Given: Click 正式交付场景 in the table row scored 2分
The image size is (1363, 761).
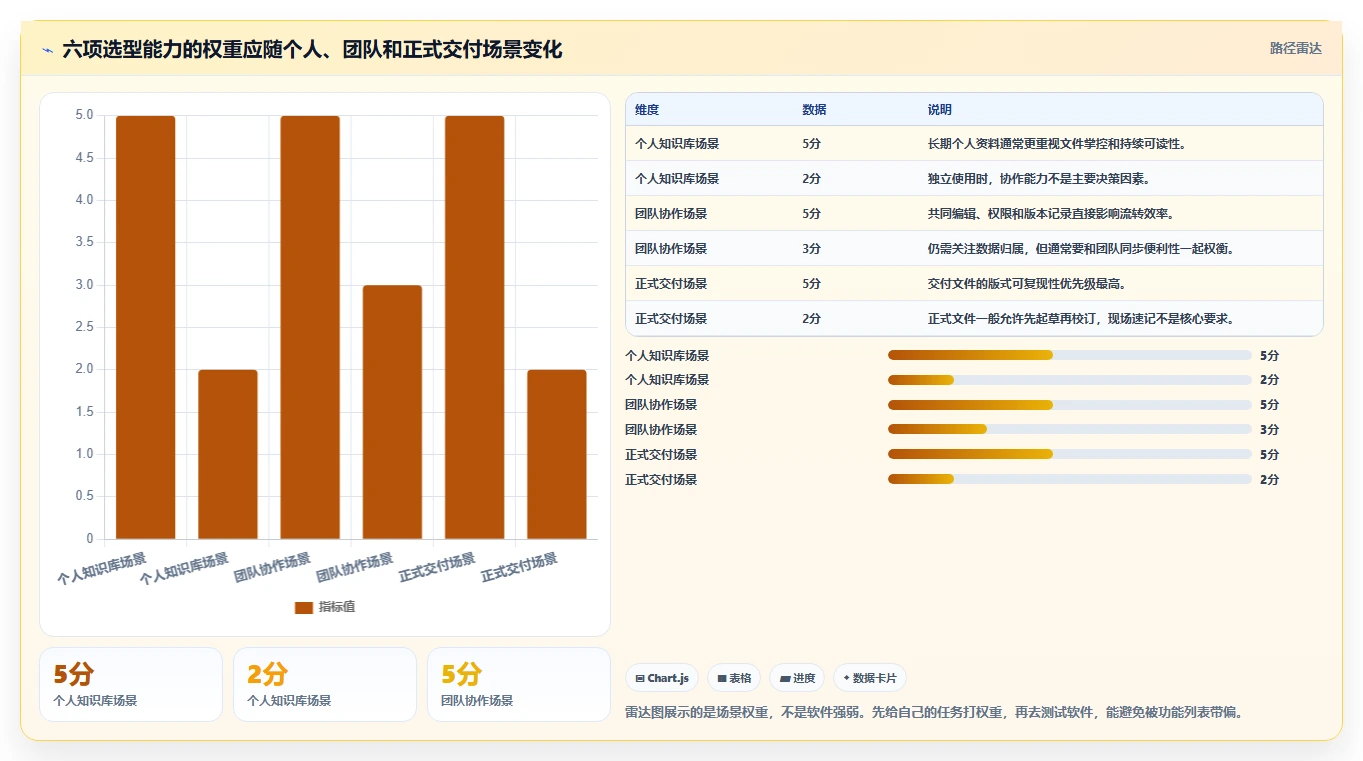Looking at the screenshot, I should [x=671, y=319].
